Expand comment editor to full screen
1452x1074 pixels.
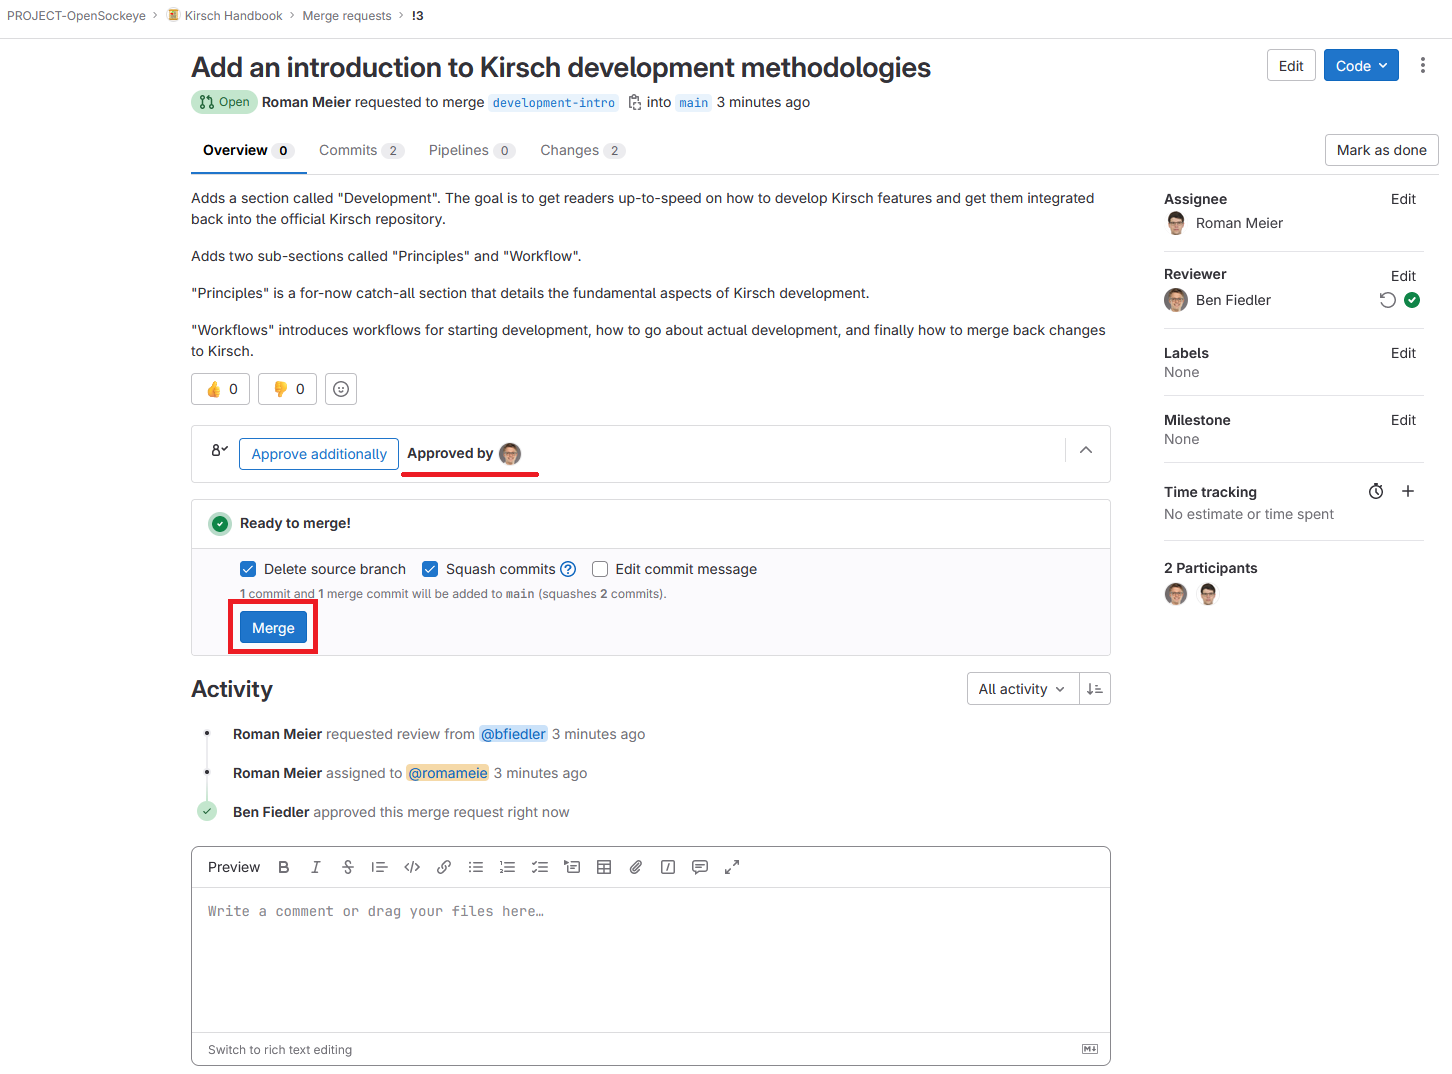click(732, 867)
